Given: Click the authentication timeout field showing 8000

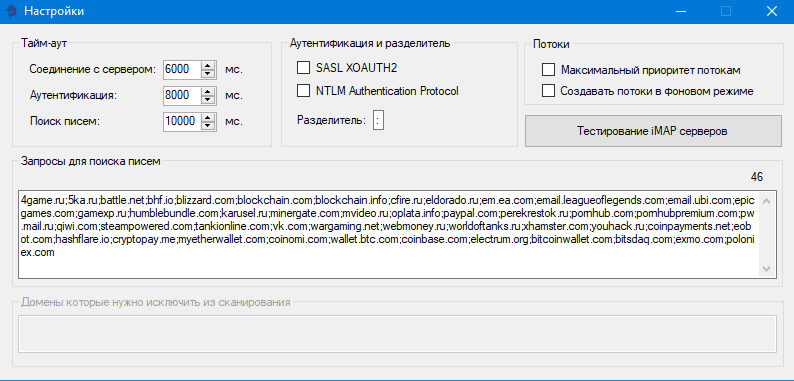Looking at the screenshot, I should [x=182, y=95].
